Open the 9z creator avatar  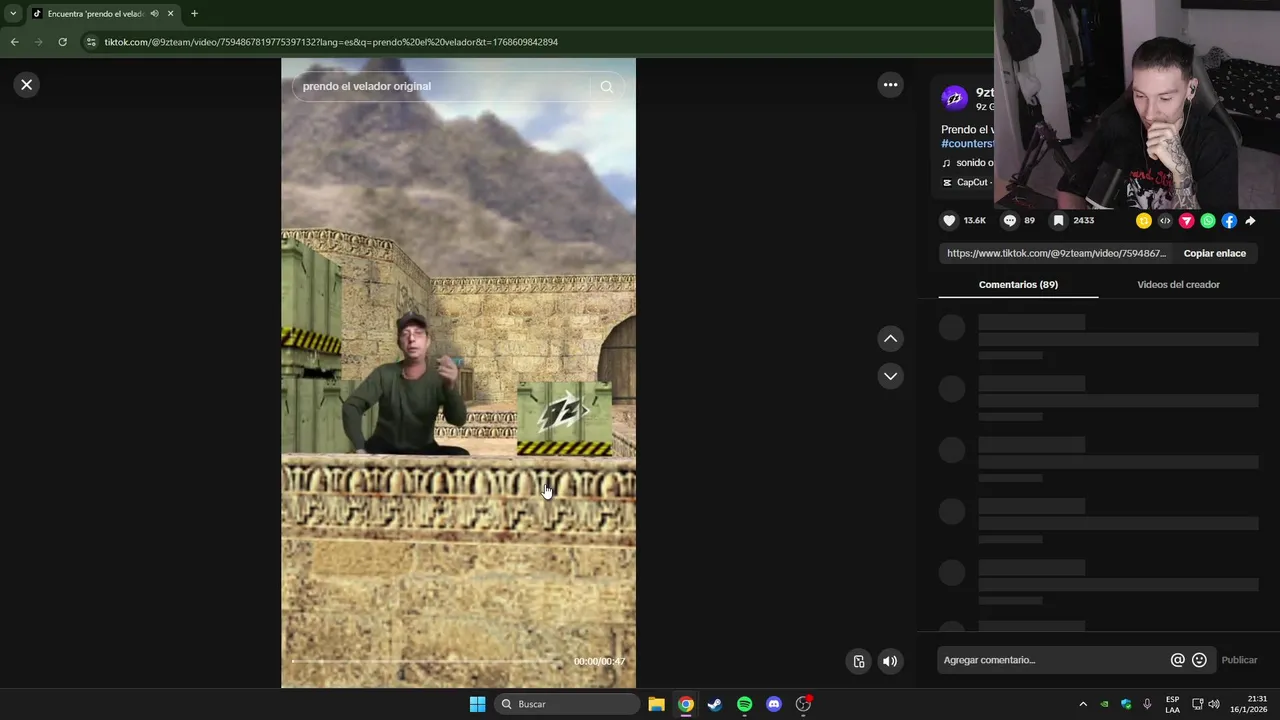[x=954, y=98]
